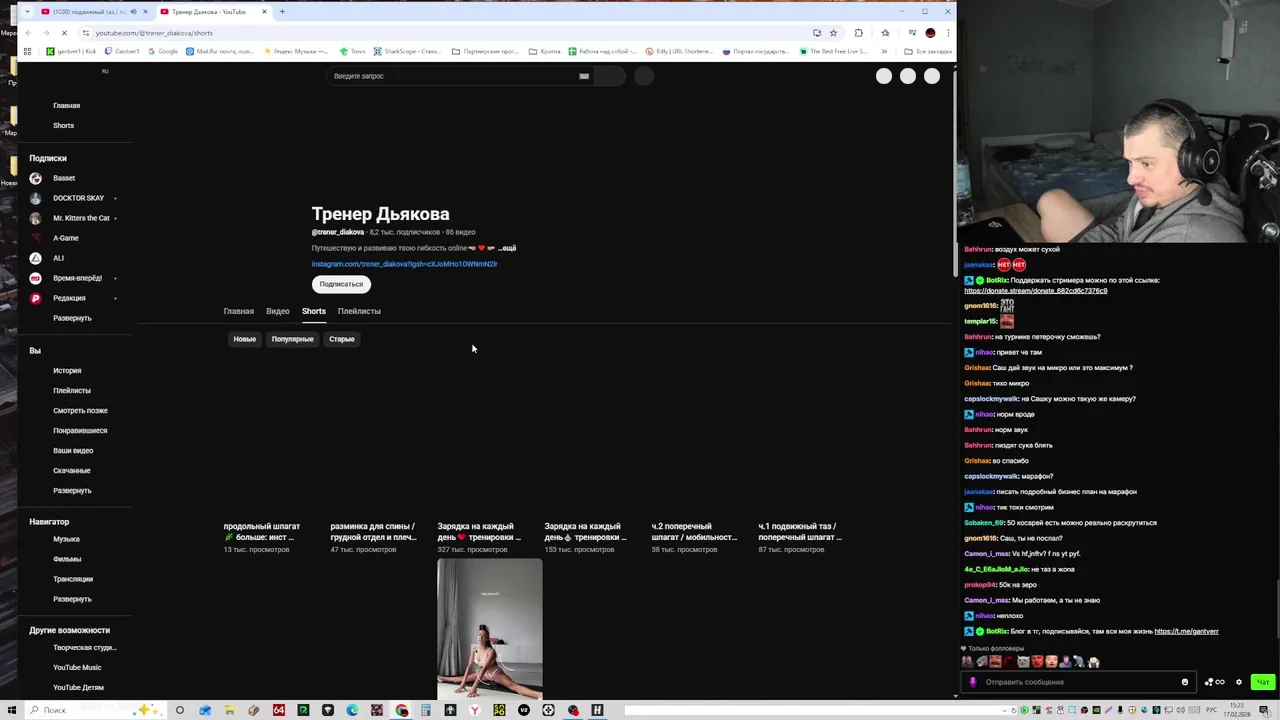Click the on-screen keyboard icon in YouTube search
The width and height of the screenshot is (1280, 720).
point(584,76)
